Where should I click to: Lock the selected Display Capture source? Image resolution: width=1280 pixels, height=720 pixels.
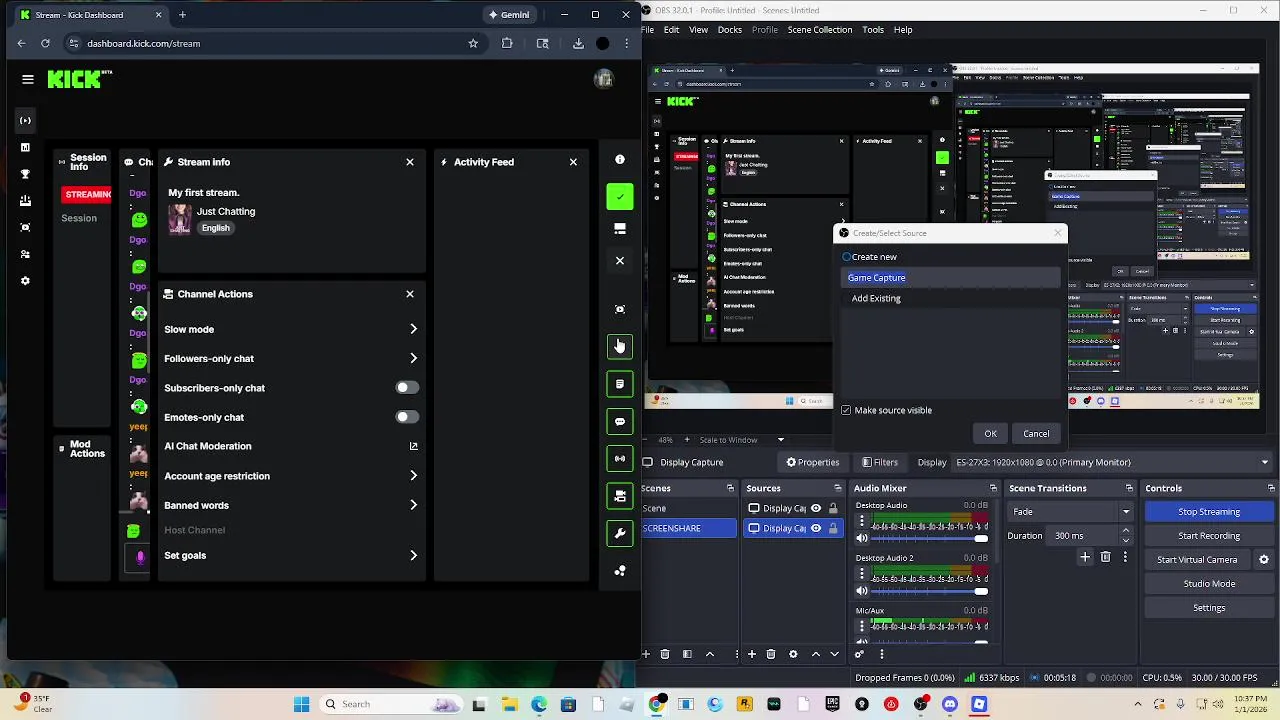coord(832,528)
